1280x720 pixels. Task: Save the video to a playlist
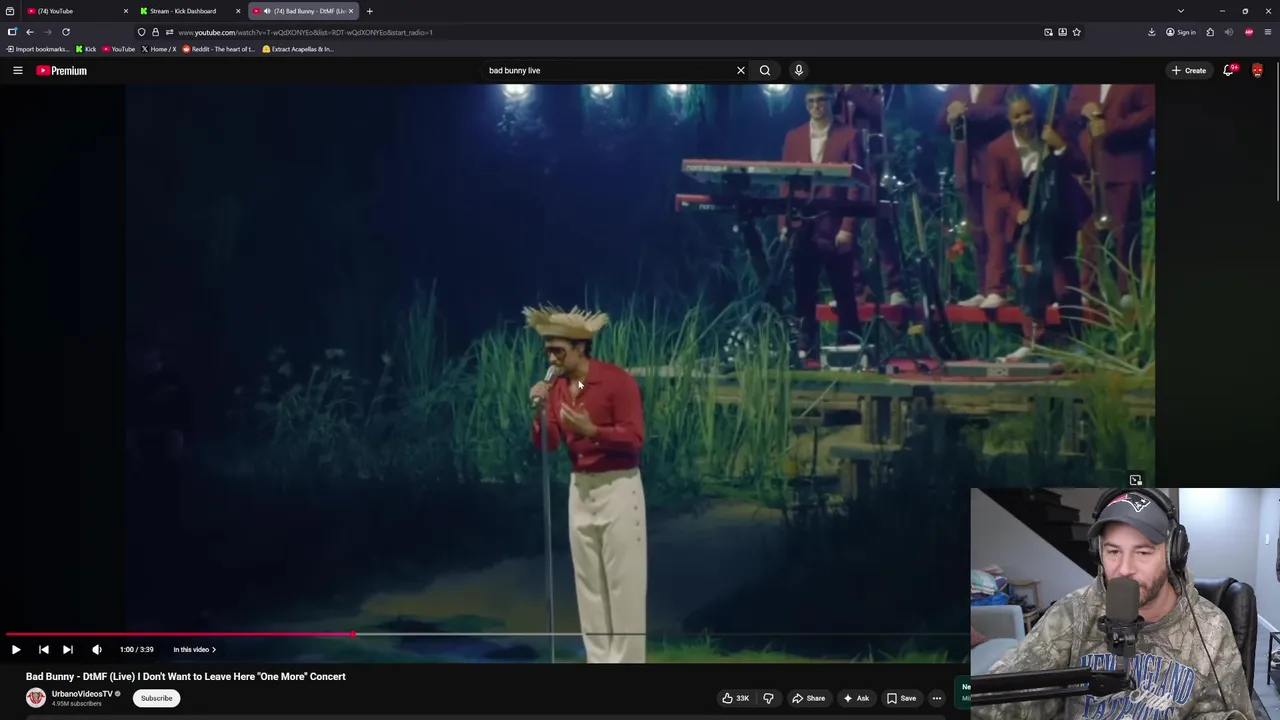click(x=901, y=698)
